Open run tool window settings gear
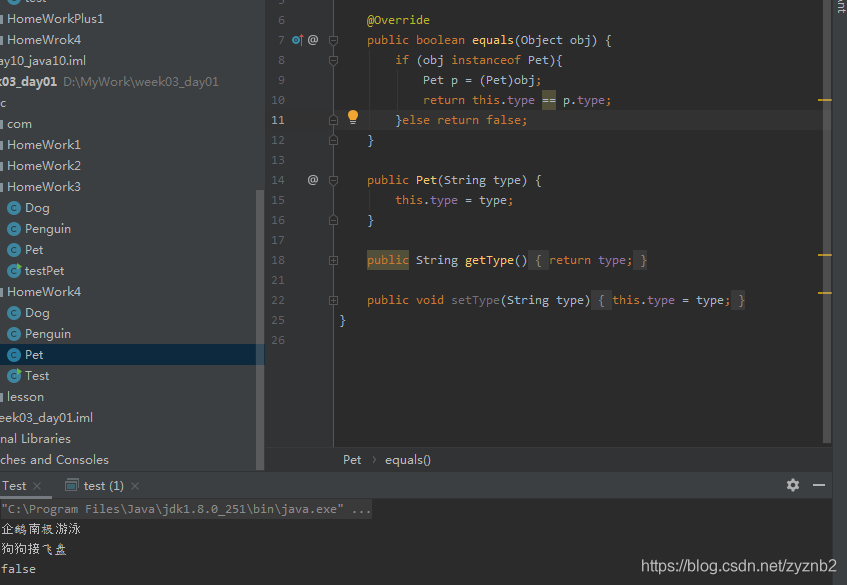This screenshot has height=585, width=847. (x=792, y=485)
